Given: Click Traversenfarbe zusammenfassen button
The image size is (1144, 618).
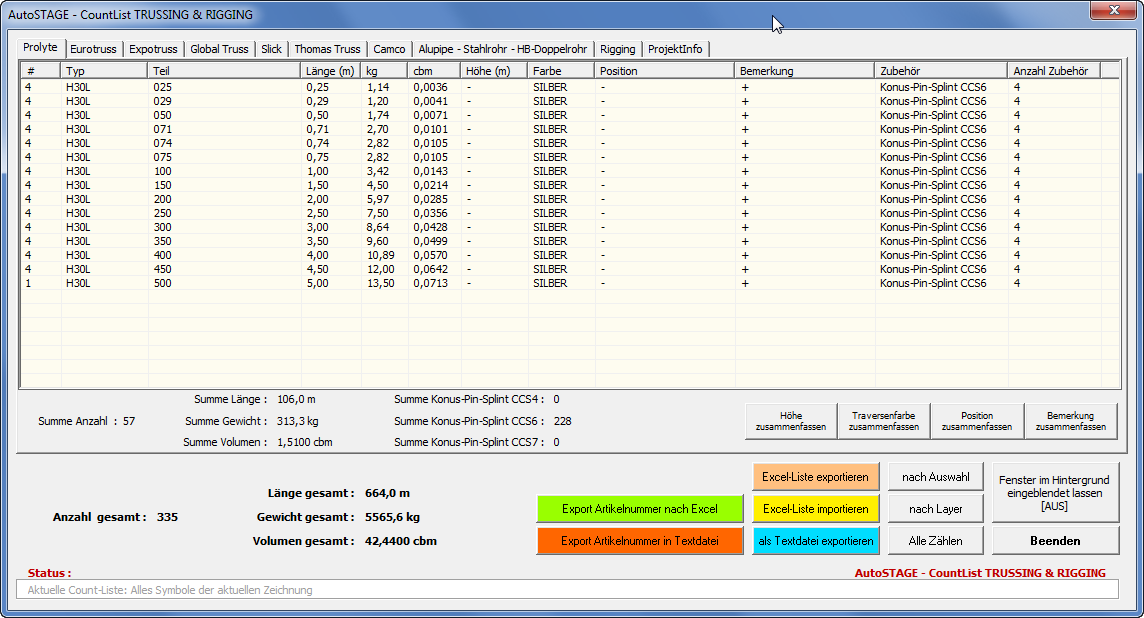Looking at the screenshot, I should click(884, 421).
